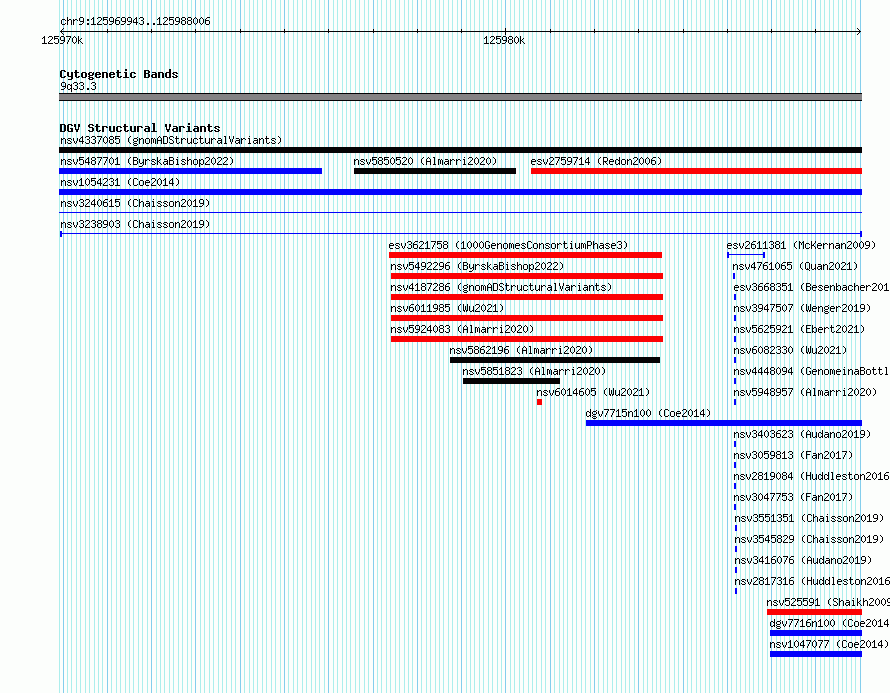
Task: Click the red bar under esv3621758
Action: (x=525, y=255)
